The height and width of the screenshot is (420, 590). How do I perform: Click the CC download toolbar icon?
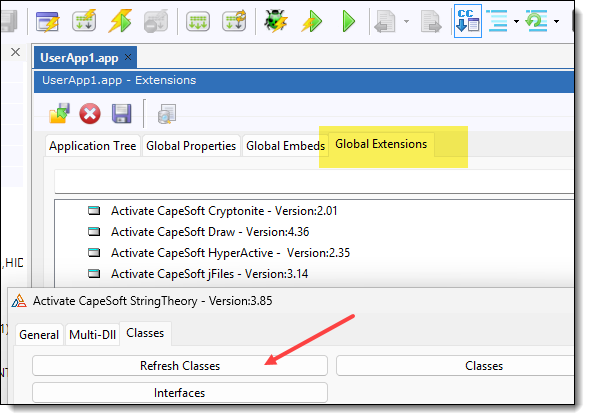pyautogui.click(x=468, y=21)
